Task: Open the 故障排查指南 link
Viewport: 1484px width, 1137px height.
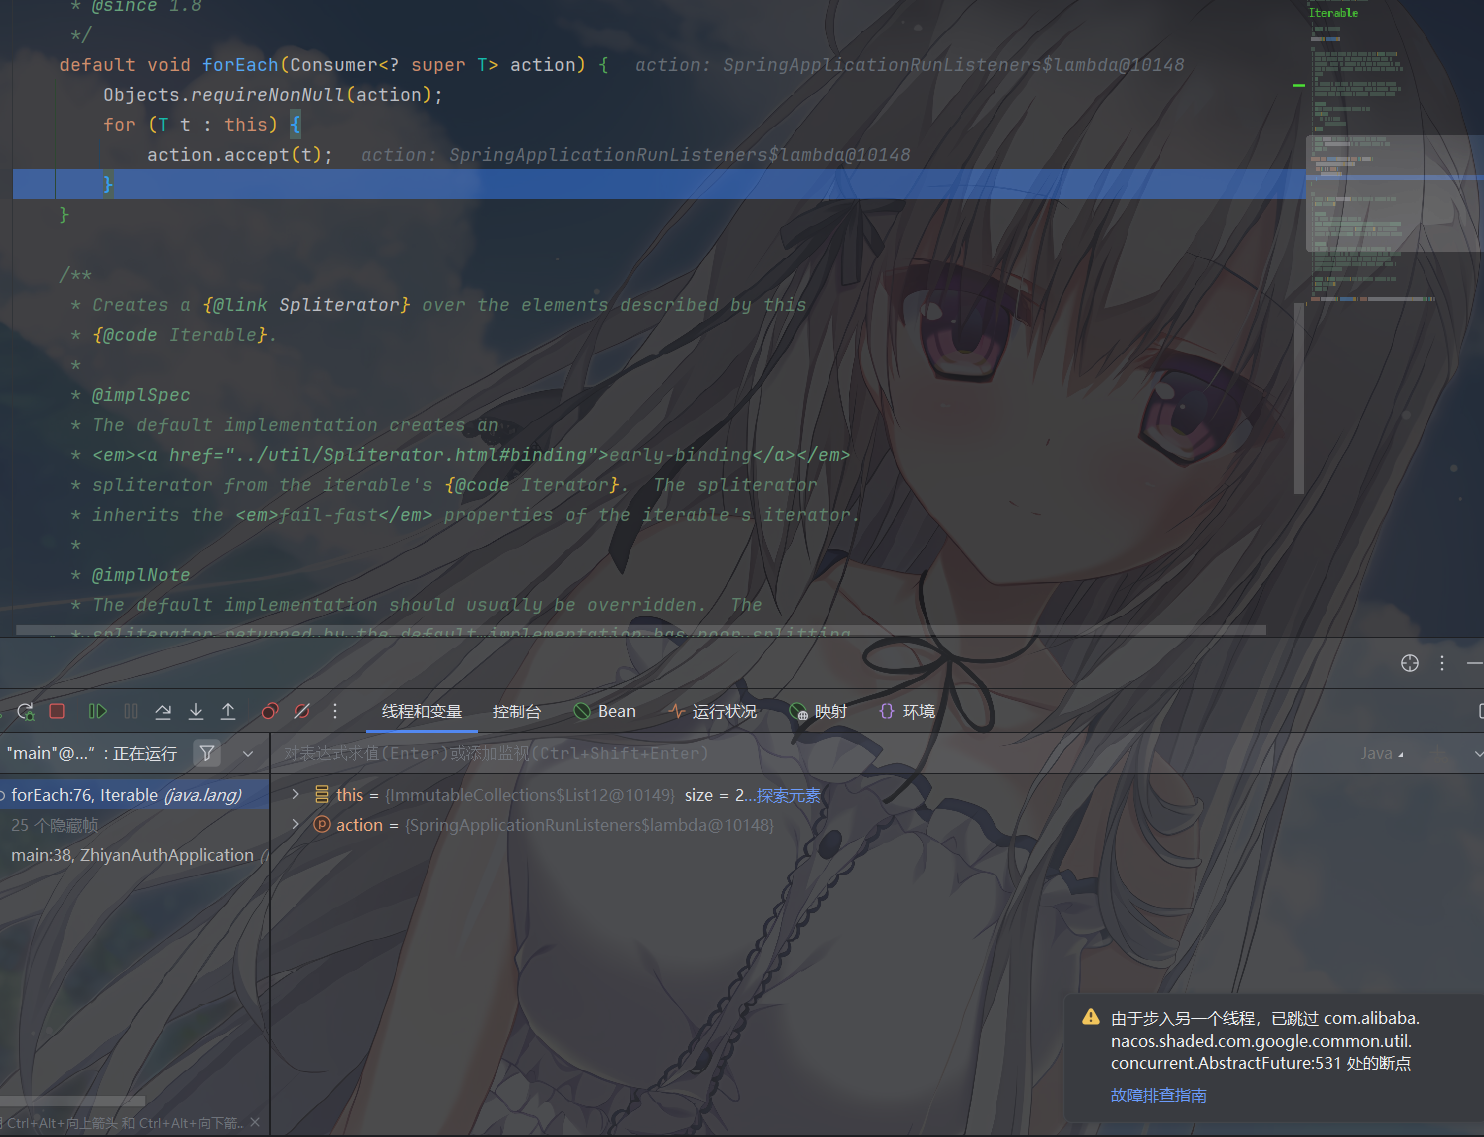Action: coord(1158,1095)
